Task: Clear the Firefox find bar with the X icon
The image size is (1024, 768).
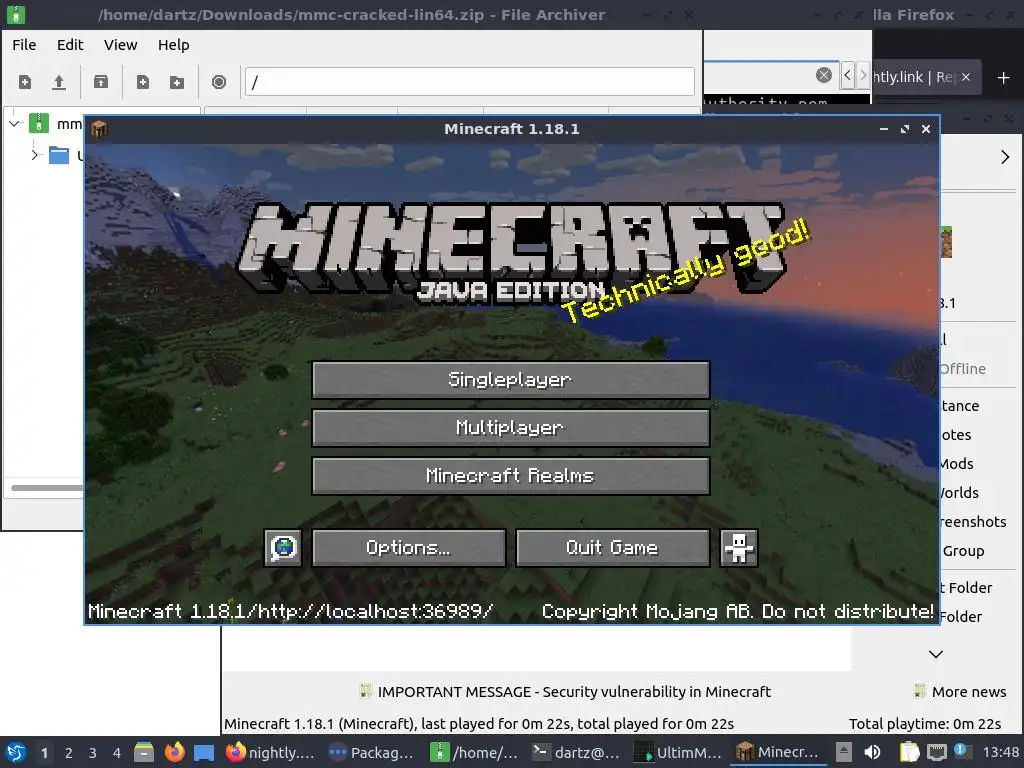Action: (824, 75)
